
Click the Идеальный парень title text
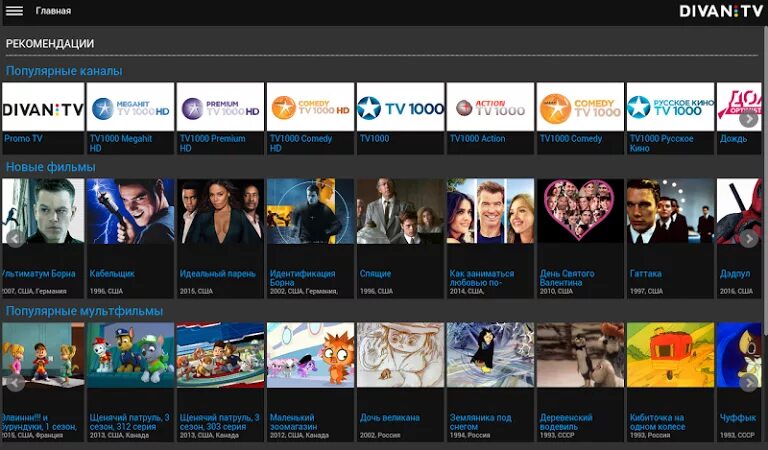(217, 273)
